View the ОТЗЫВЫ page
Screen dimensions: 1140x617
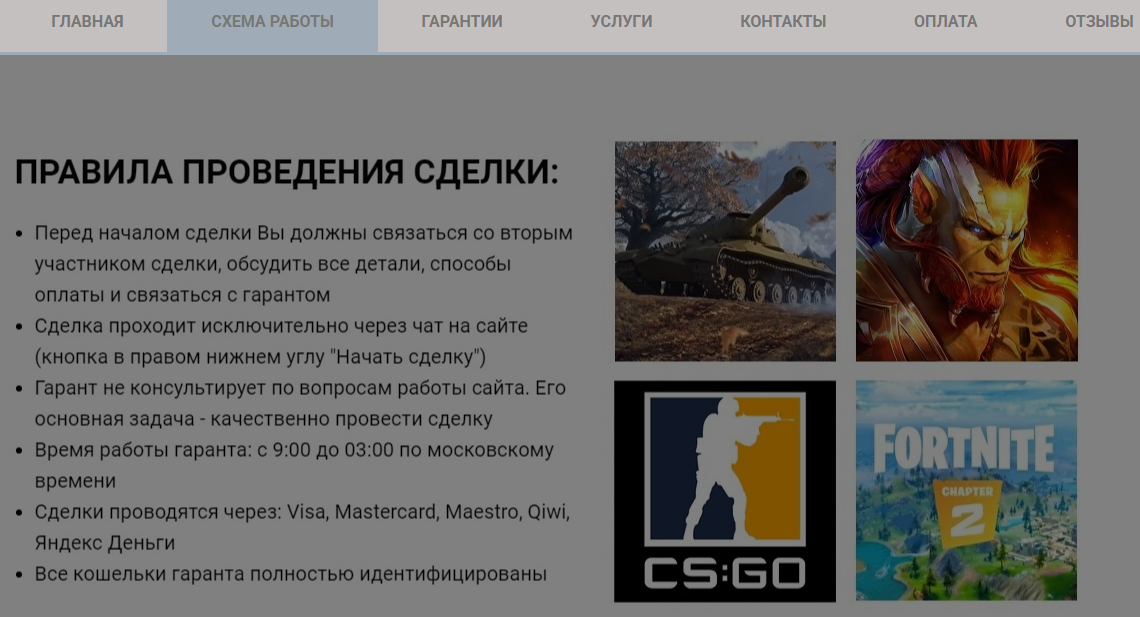point(1098,21)
